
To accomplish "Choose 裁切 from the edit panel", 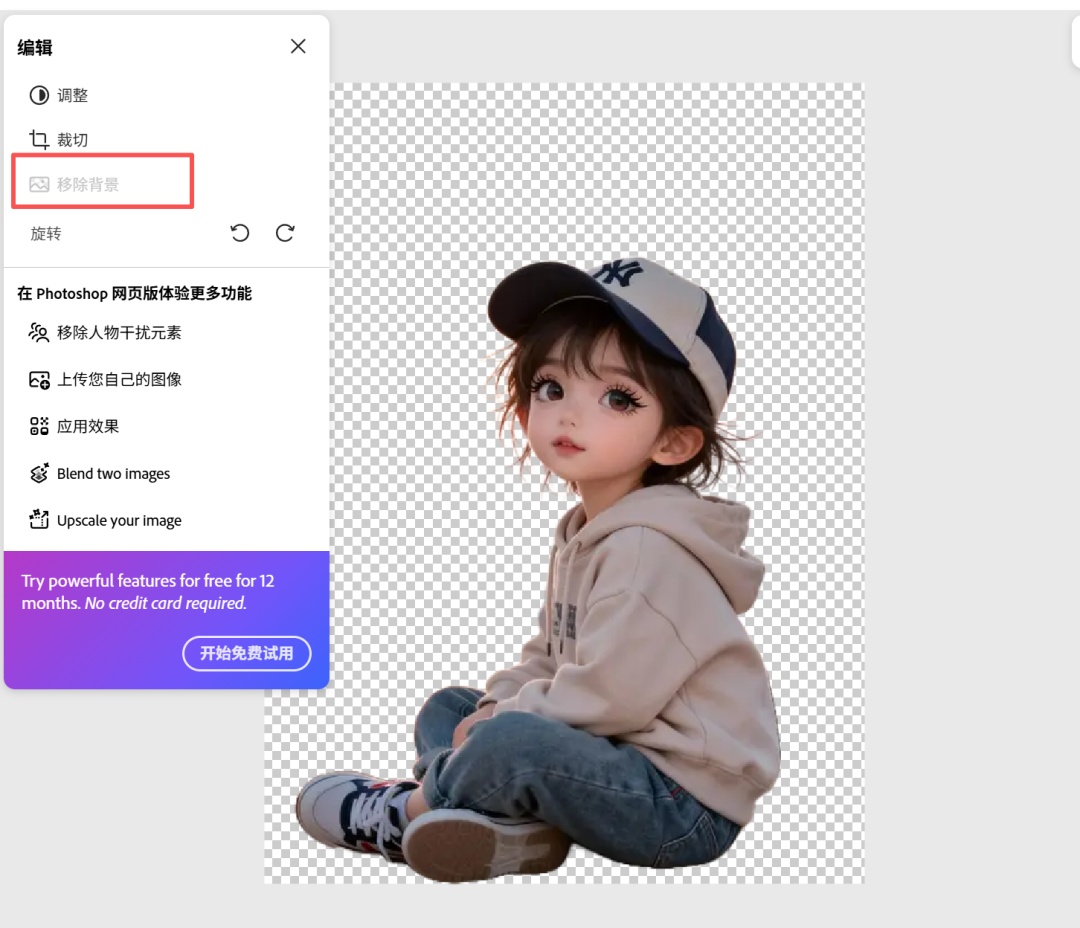I will tap(70, 139).
